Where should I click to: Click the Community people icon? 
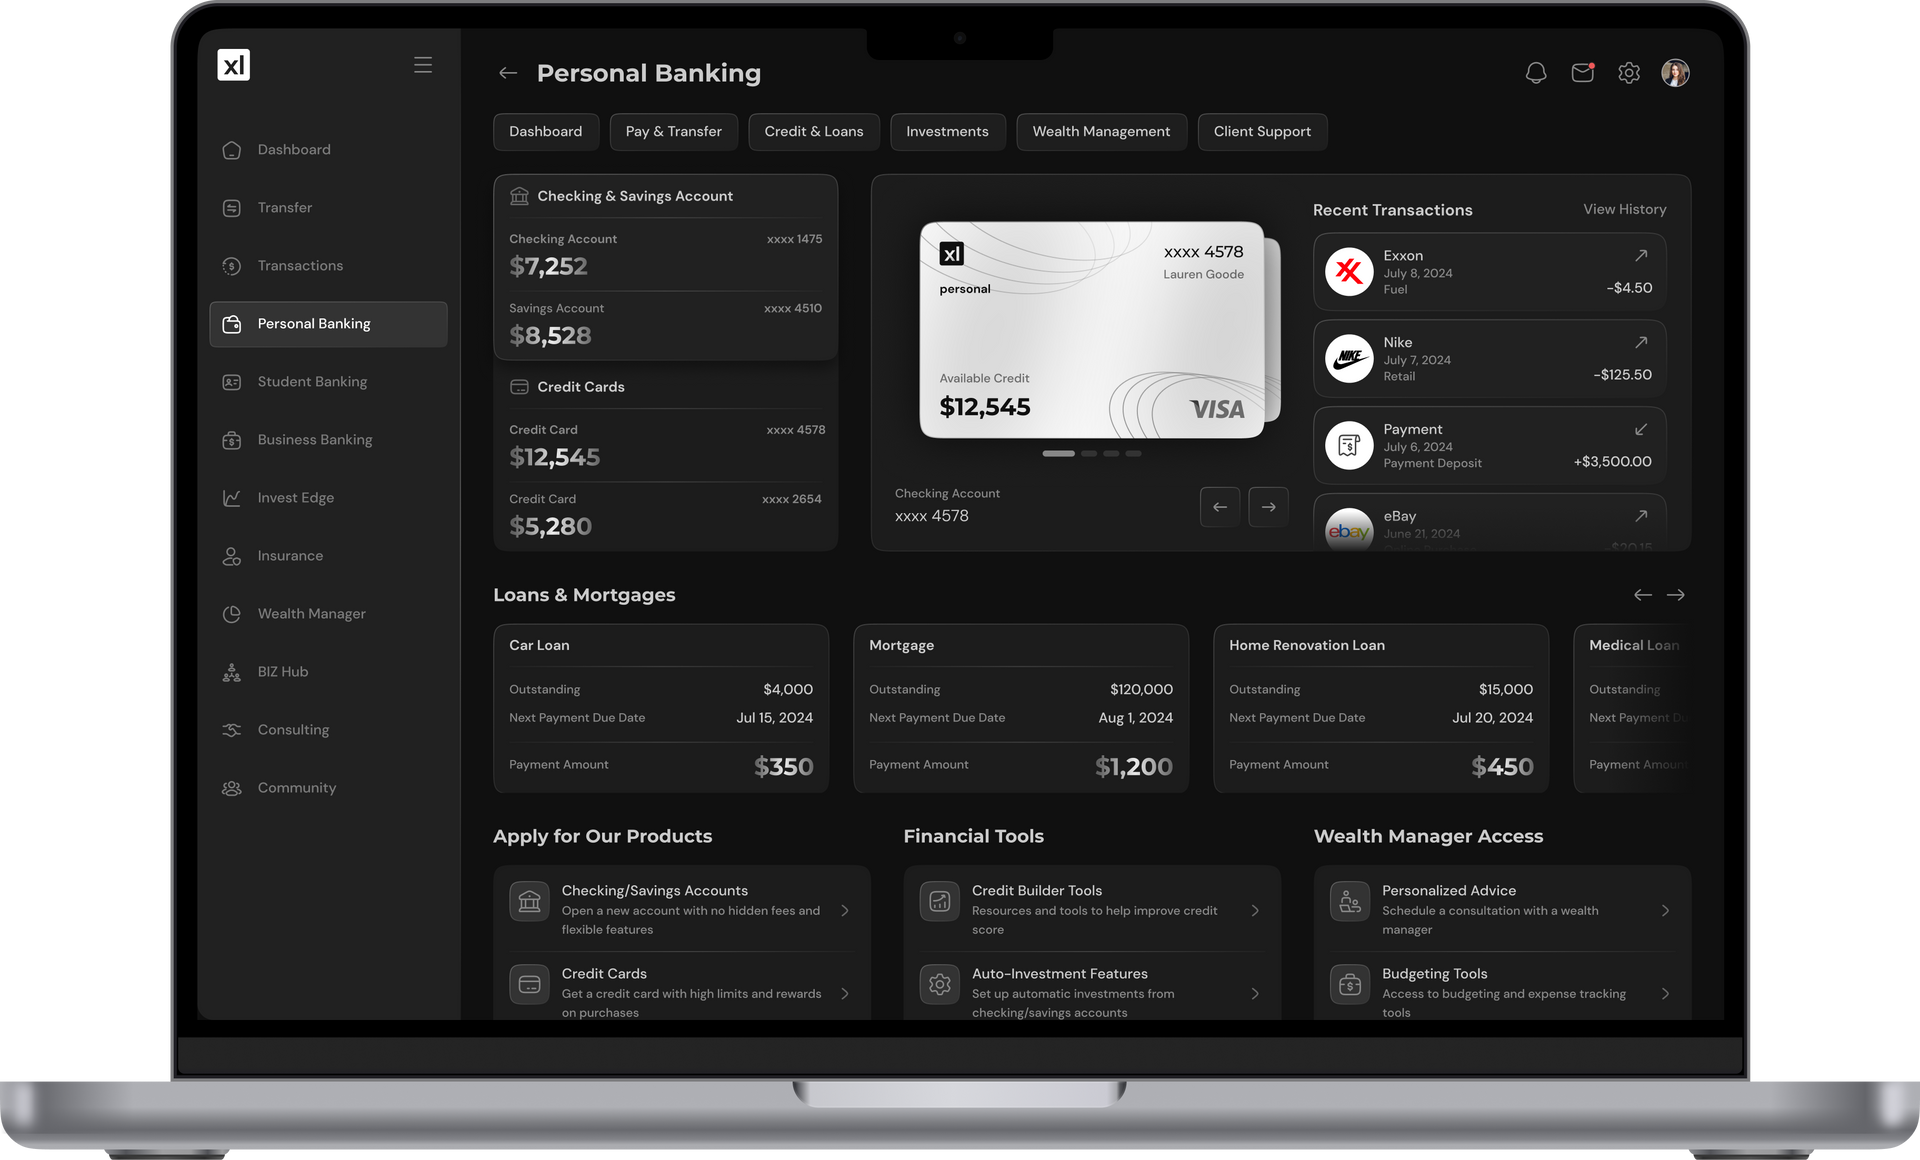pos(232,788)
